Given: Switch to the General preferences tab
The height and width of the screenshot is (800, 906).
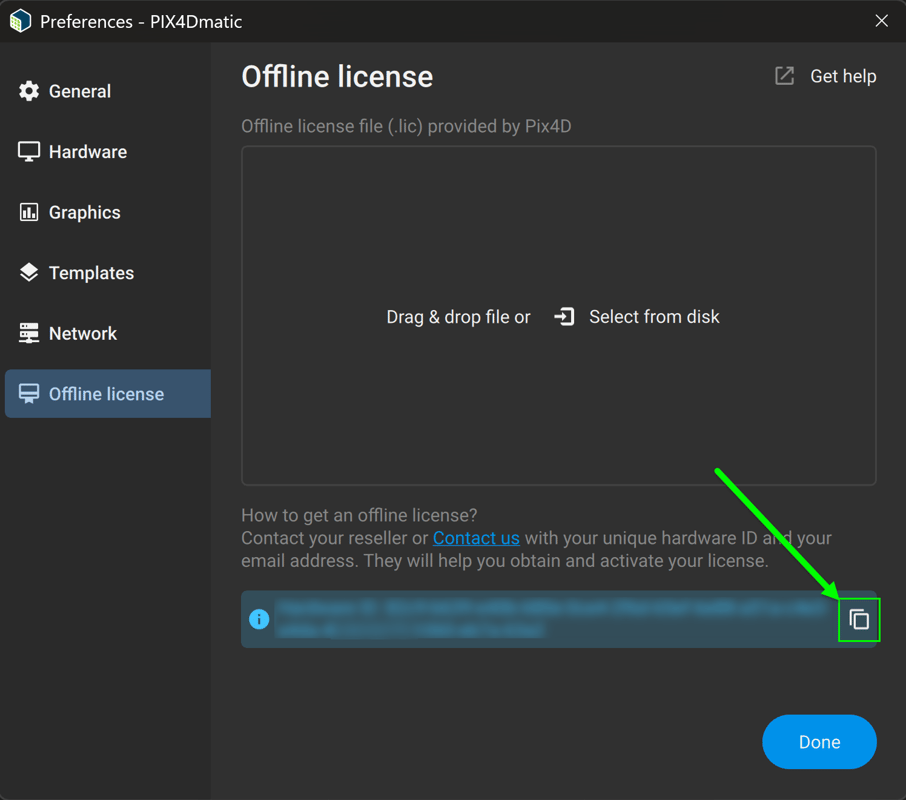Looking at the screenshot, I should pos(79,91).
